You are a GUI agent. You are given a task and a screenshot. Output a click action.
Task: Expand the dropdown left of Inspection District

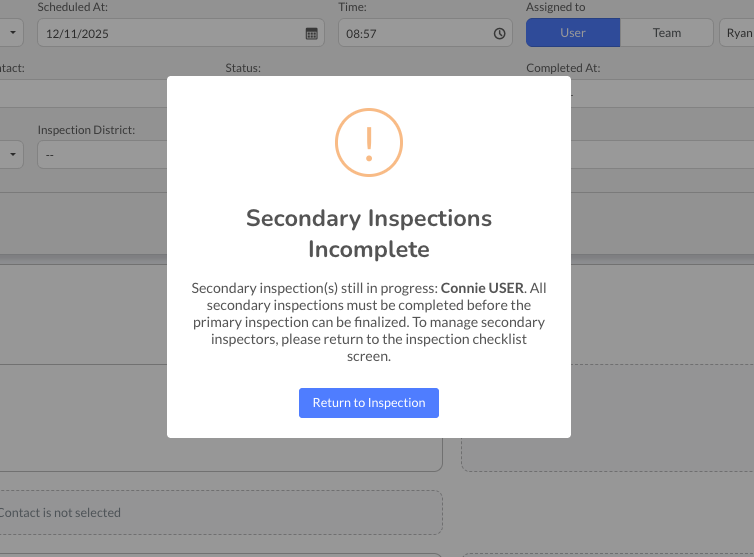(12, 155)
